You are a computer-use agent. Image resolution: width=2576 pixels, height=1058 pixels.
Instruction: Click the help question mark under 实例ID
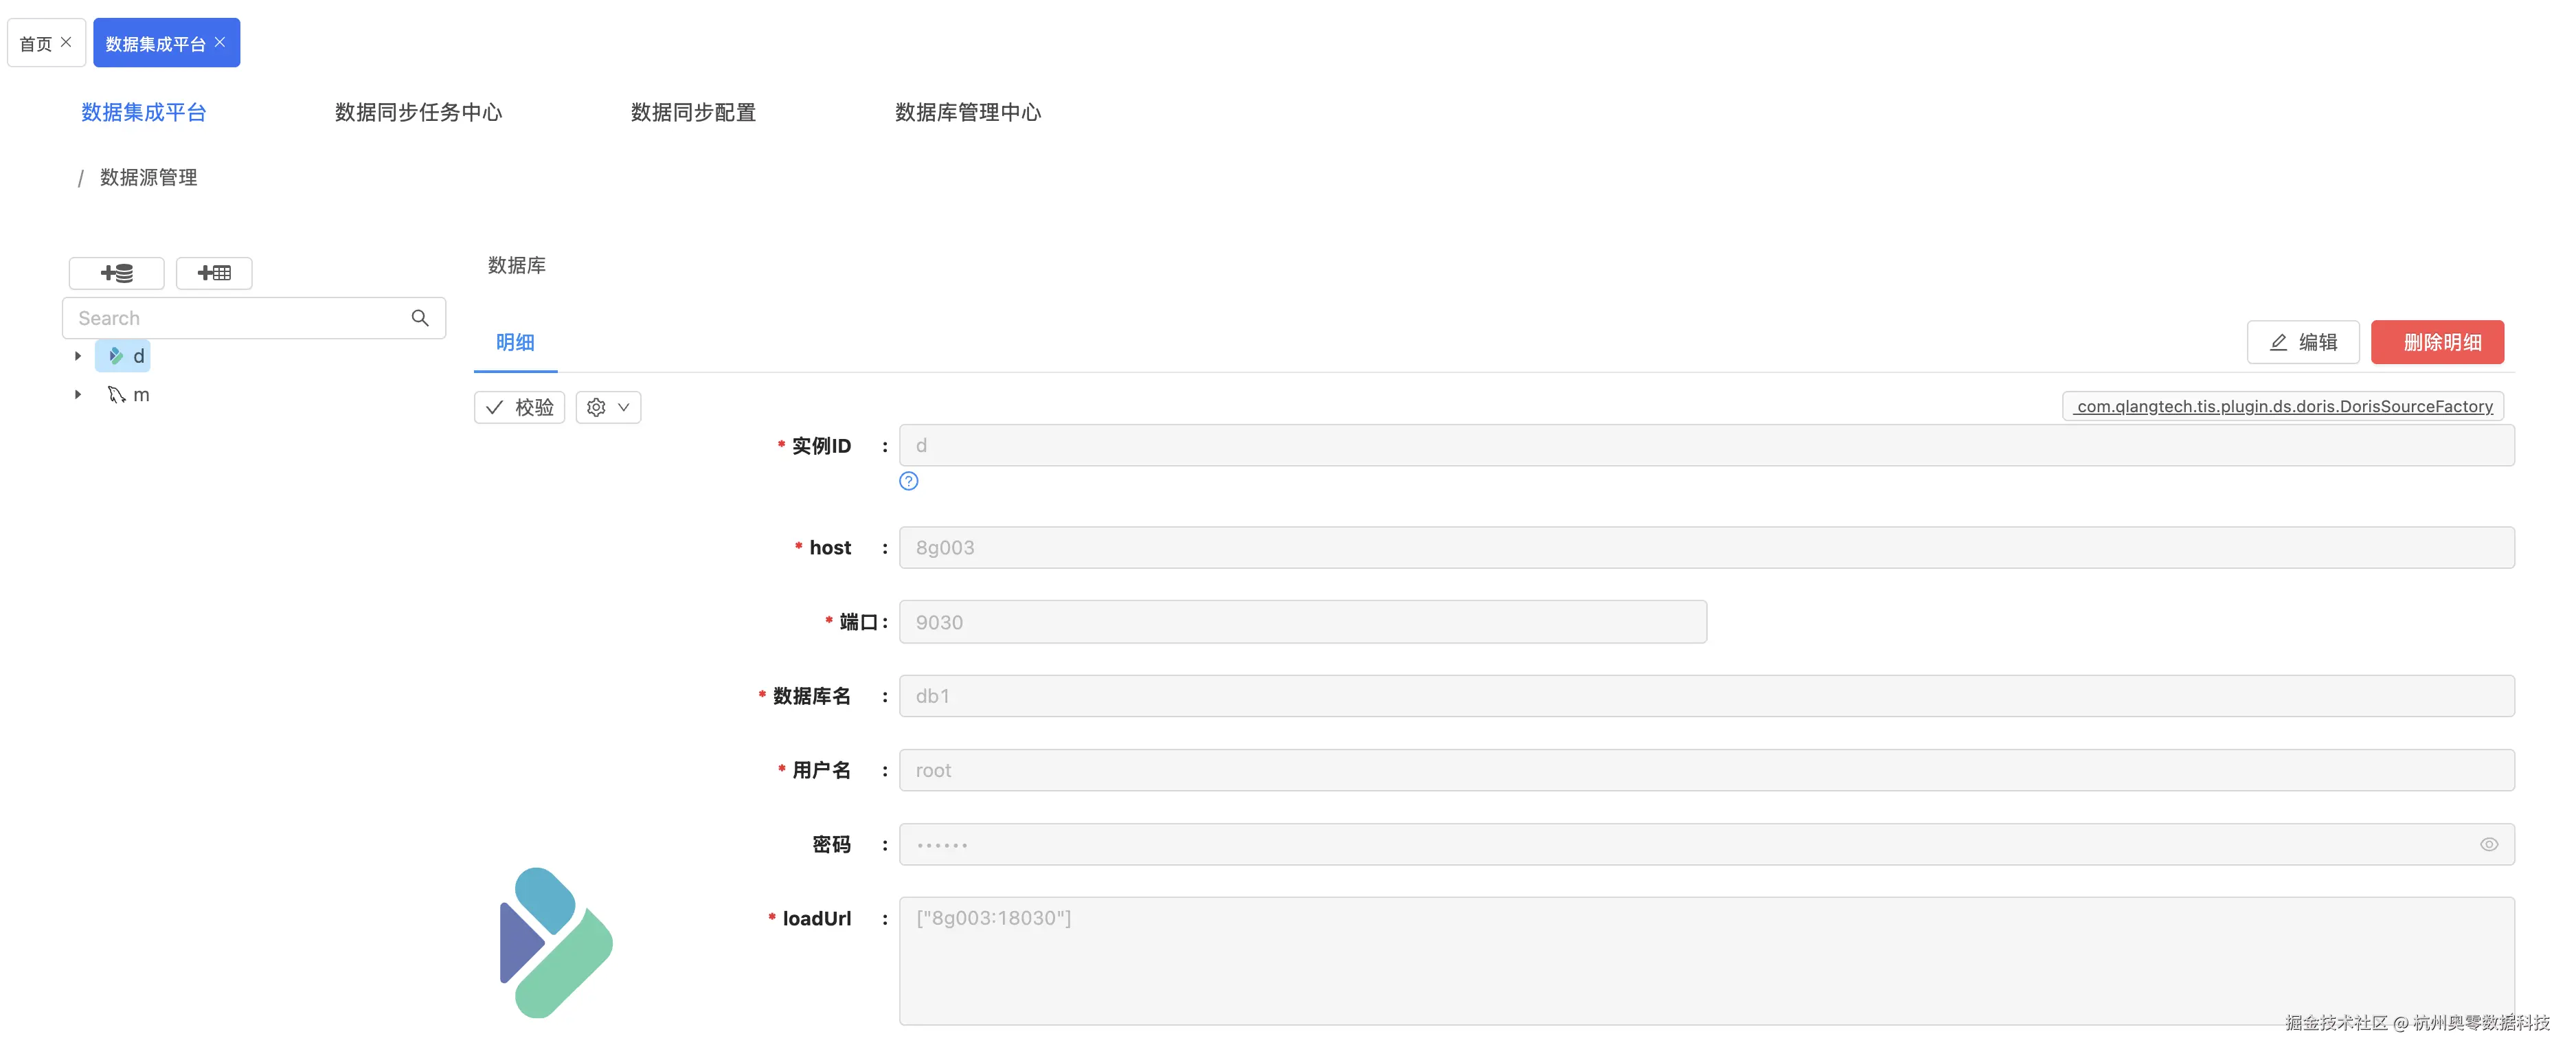[908, 481]
